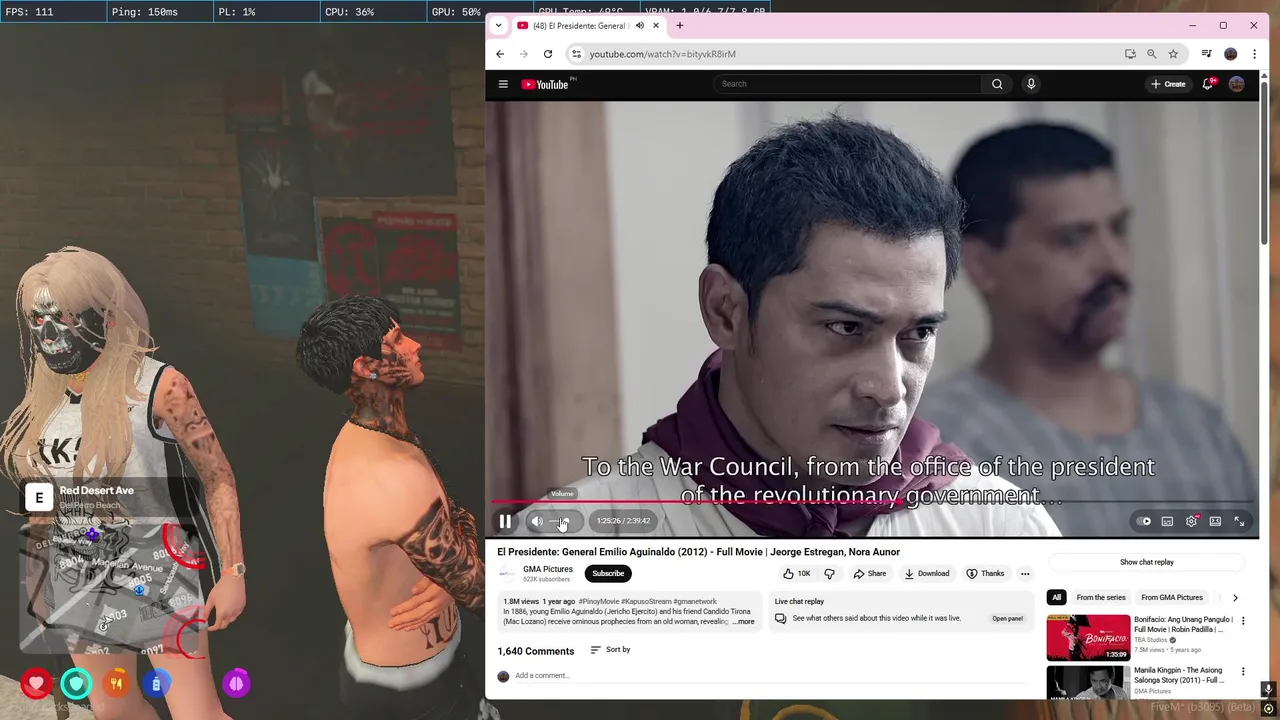Click the search magnifier button
This screenshot has height=720, width=1280.
point(997,84)
